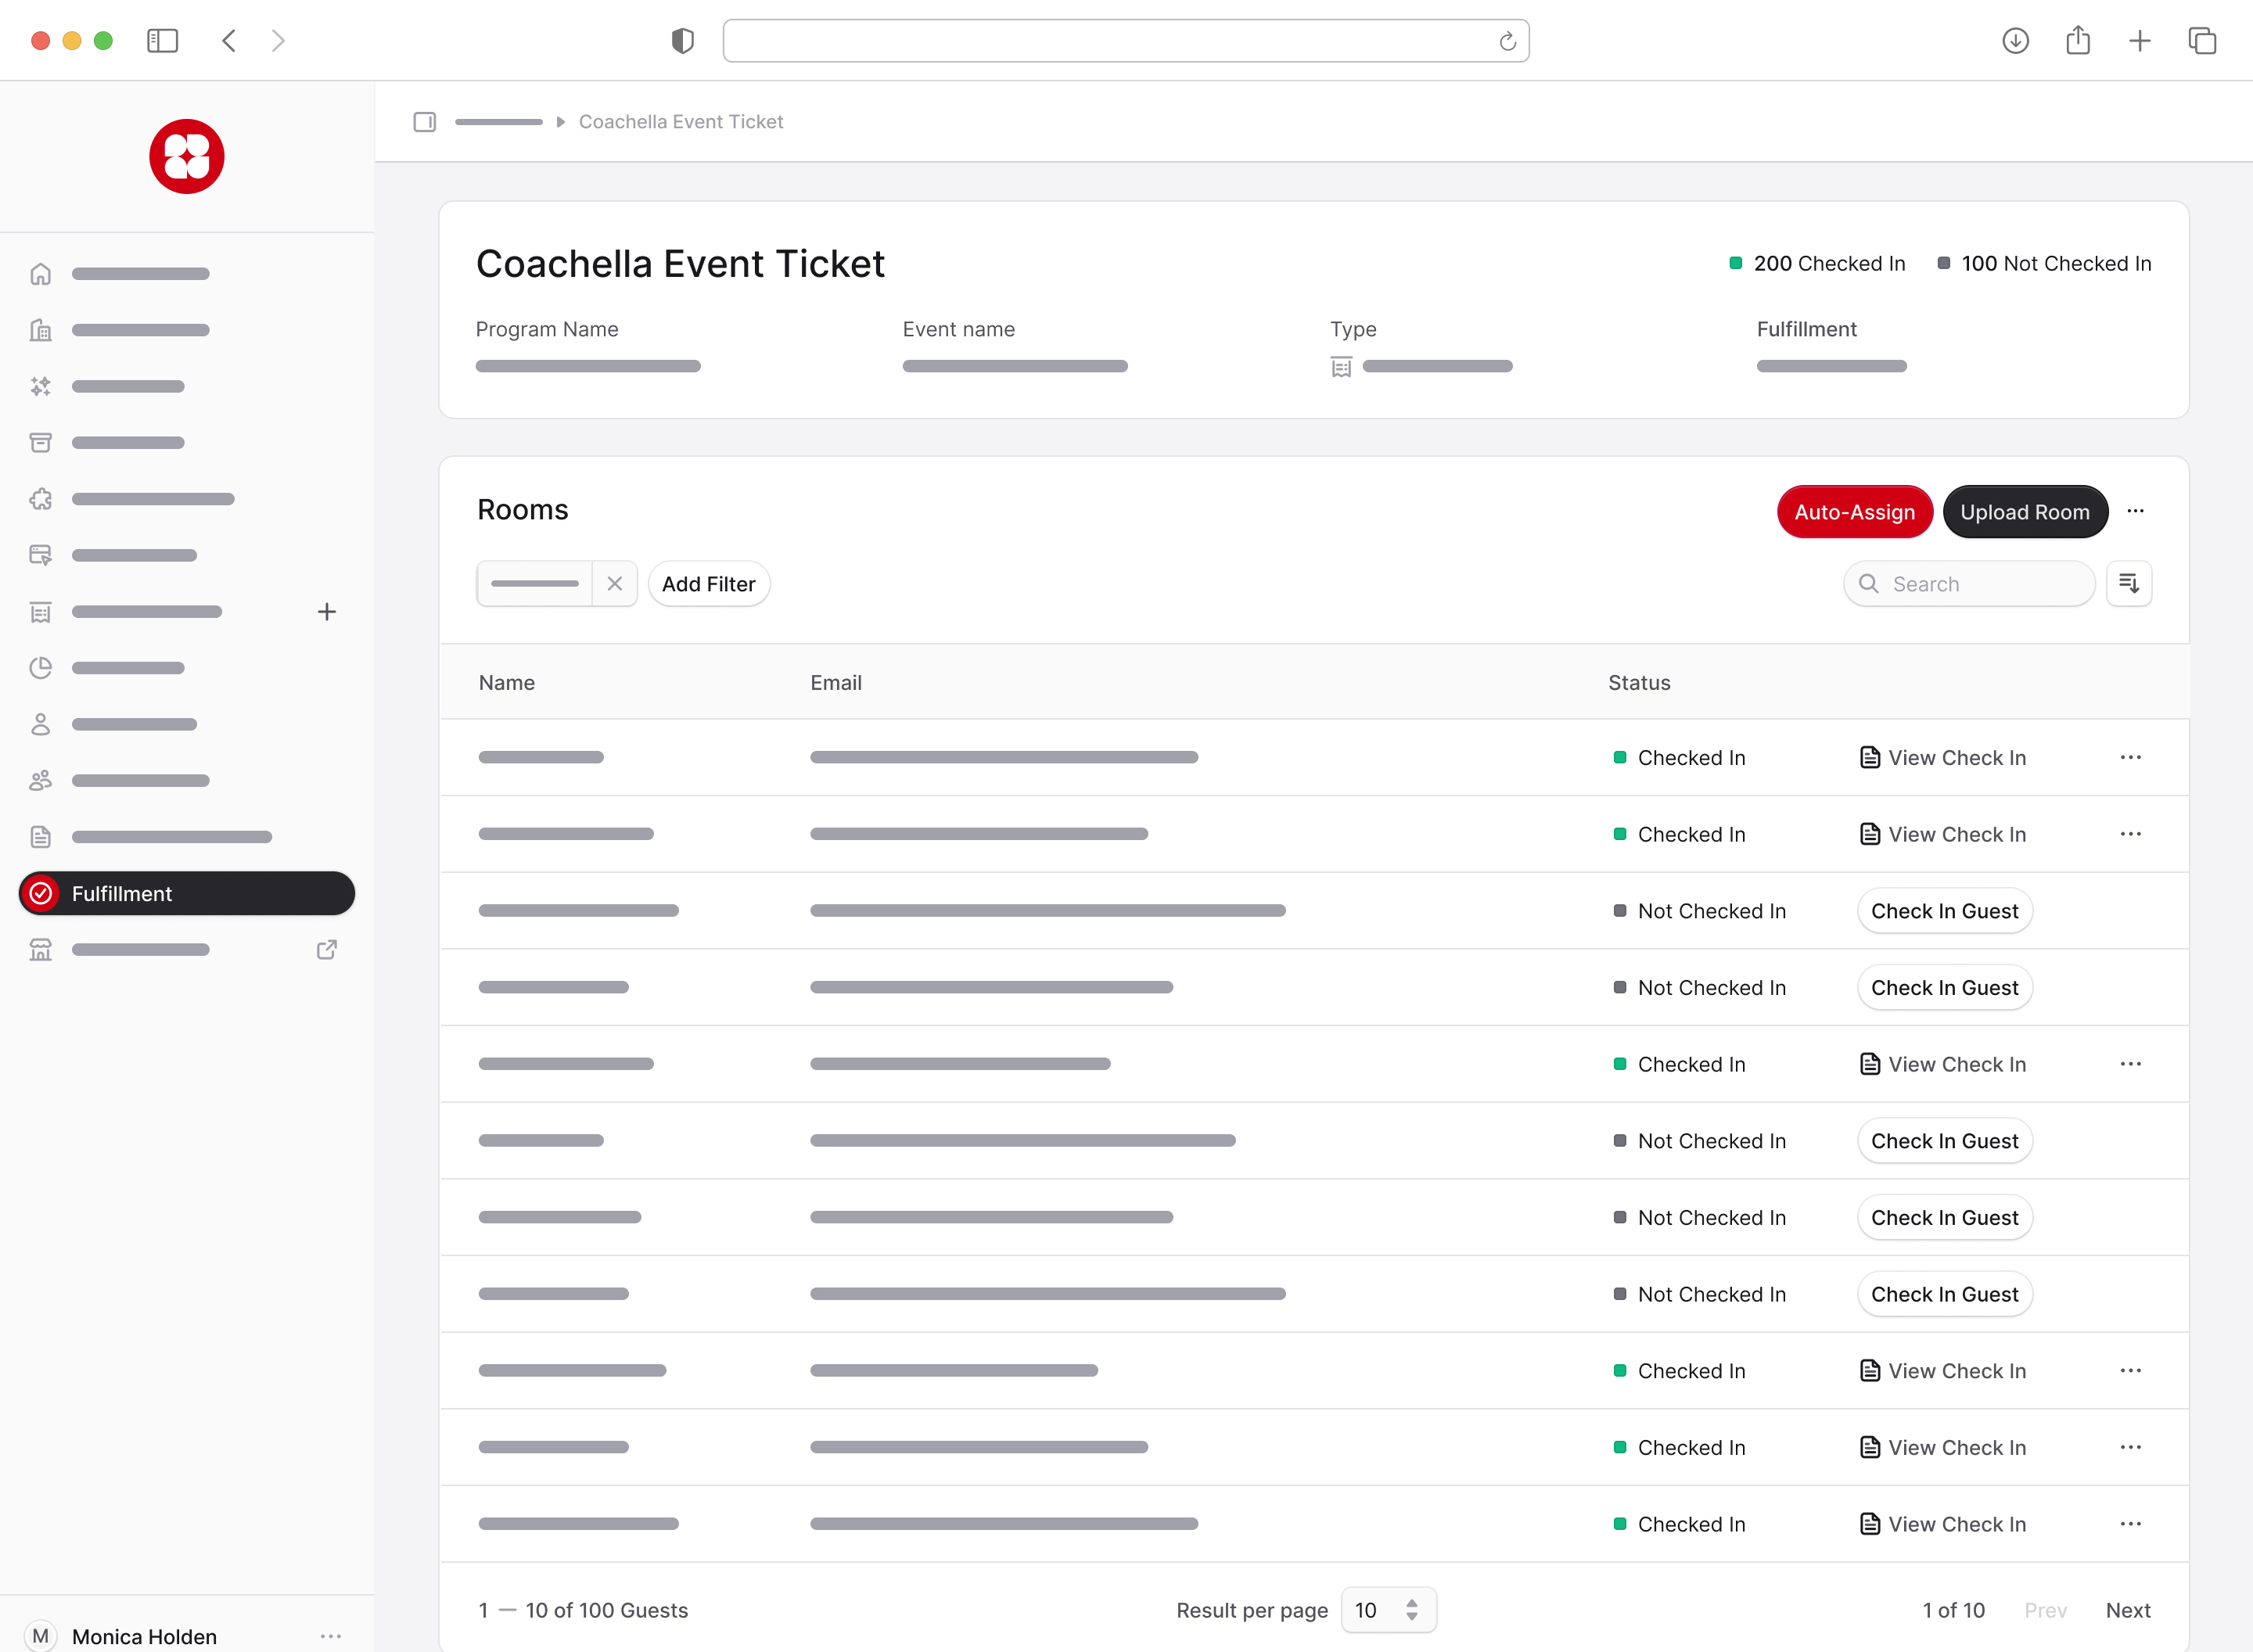Click the browser forward arrow
Image resolution: width=2253 pixels, height=1652 pixels.
coord(278,41)
